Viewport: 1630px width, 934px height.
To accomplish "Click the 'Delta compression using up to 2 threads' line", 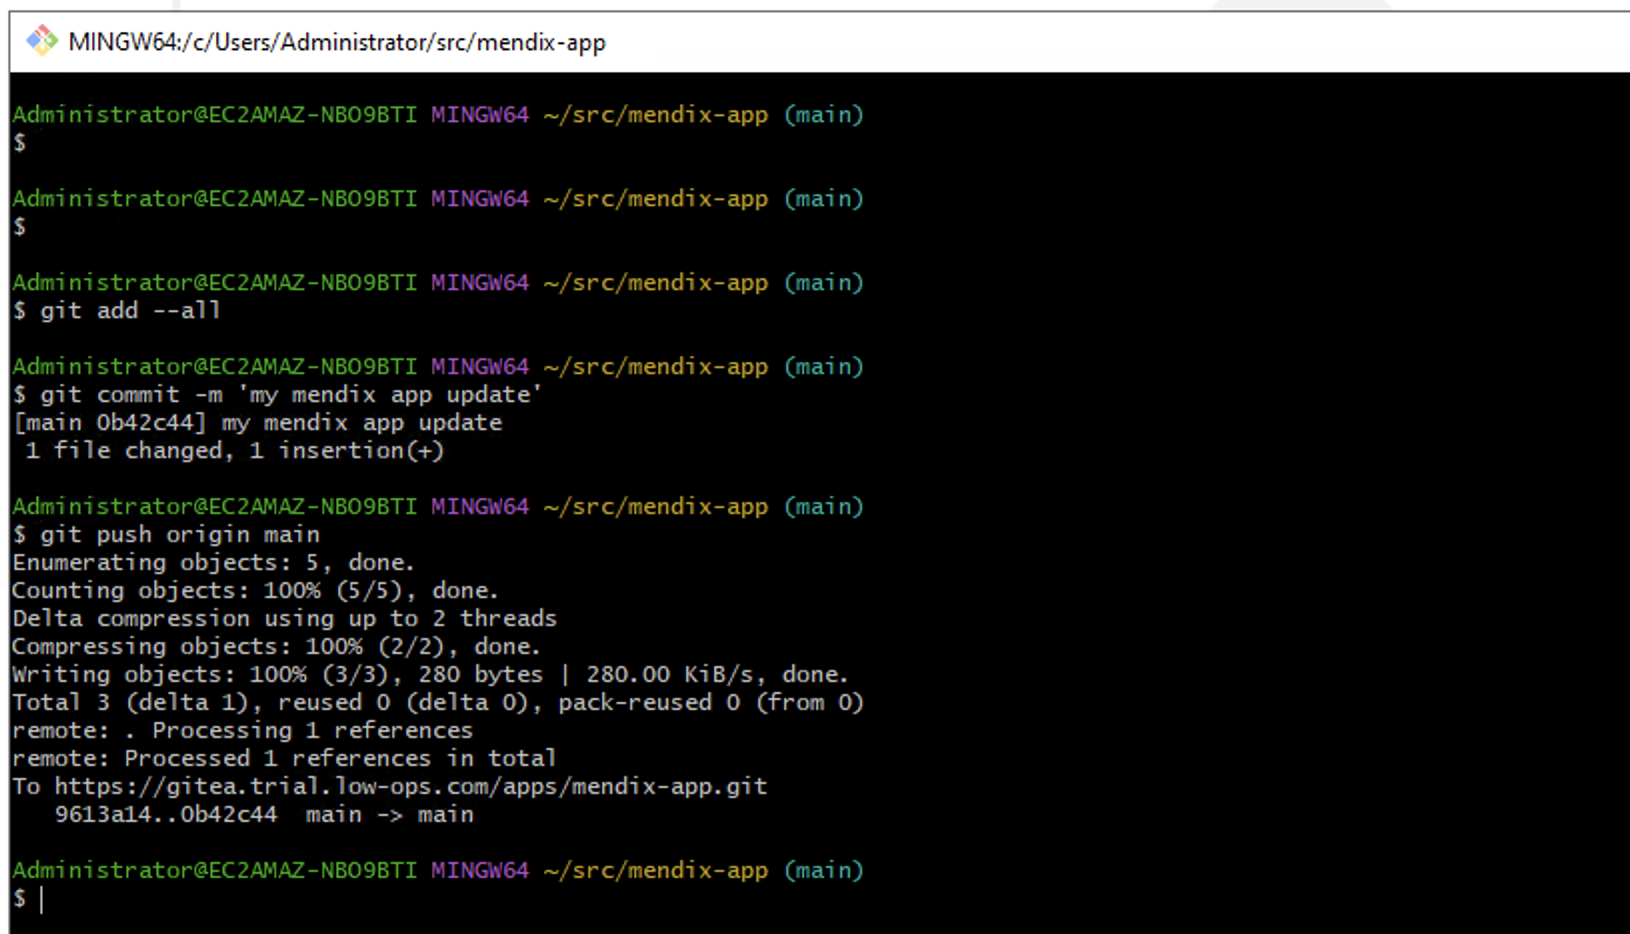I will coord(284,618).
